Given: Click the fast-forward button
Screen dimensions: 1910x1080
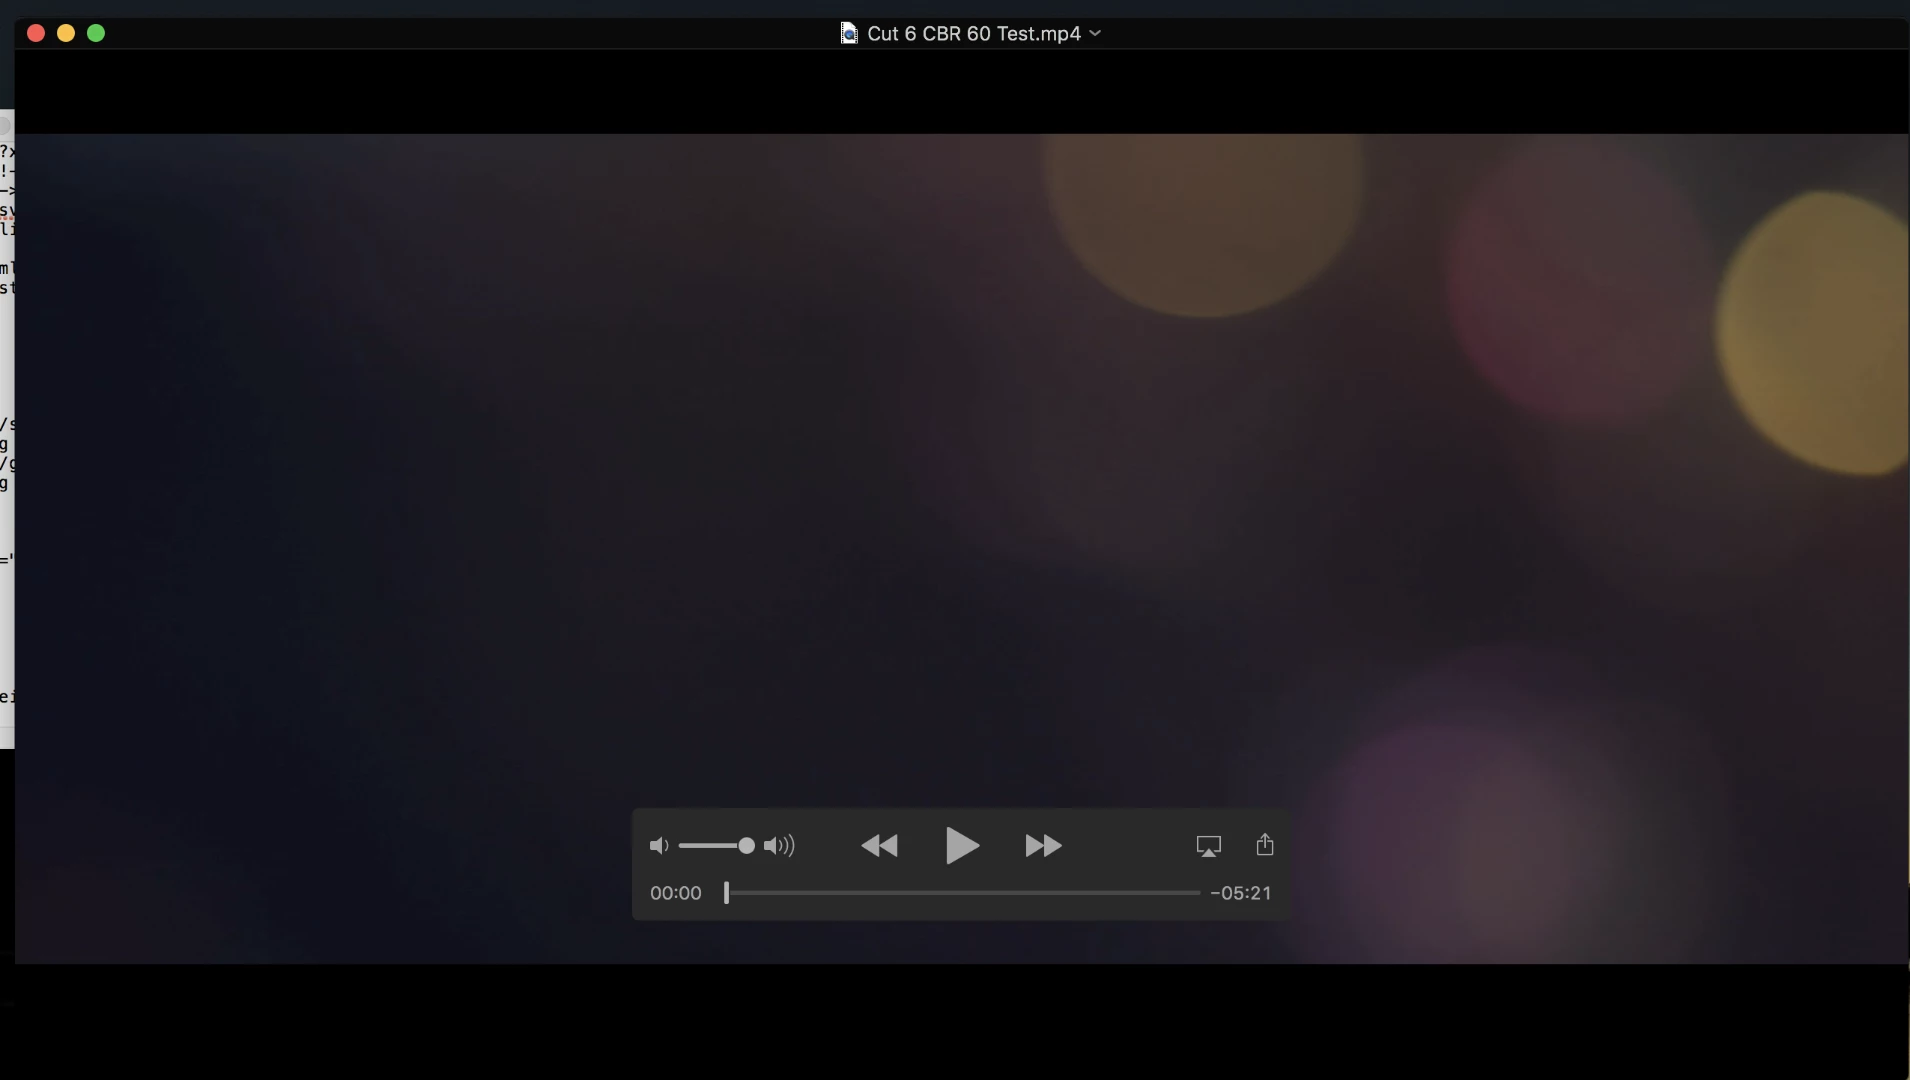Looking at the screenshot, I should click(1043, 846).
